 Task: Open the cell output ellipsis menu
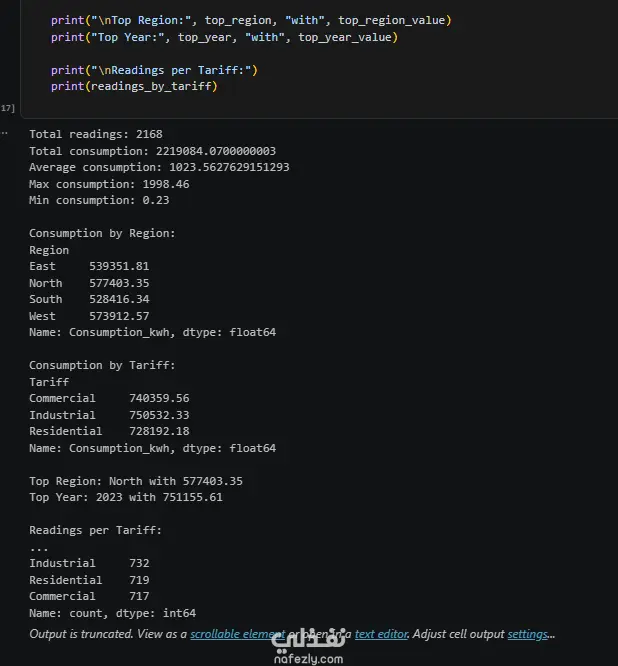pyautogui.click(x=4, y=133)
